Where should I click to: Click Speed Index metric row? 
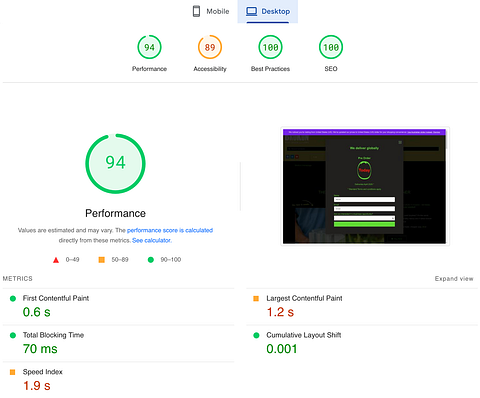[118, 380]
